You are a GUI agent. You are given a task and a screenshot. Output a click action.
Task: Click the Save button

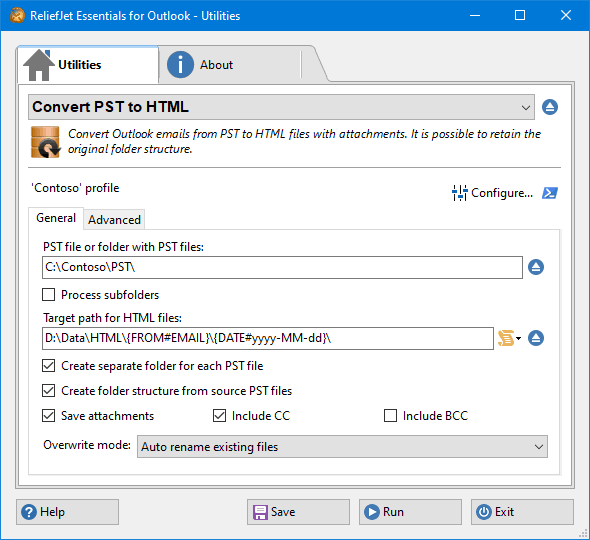(298, 512)
